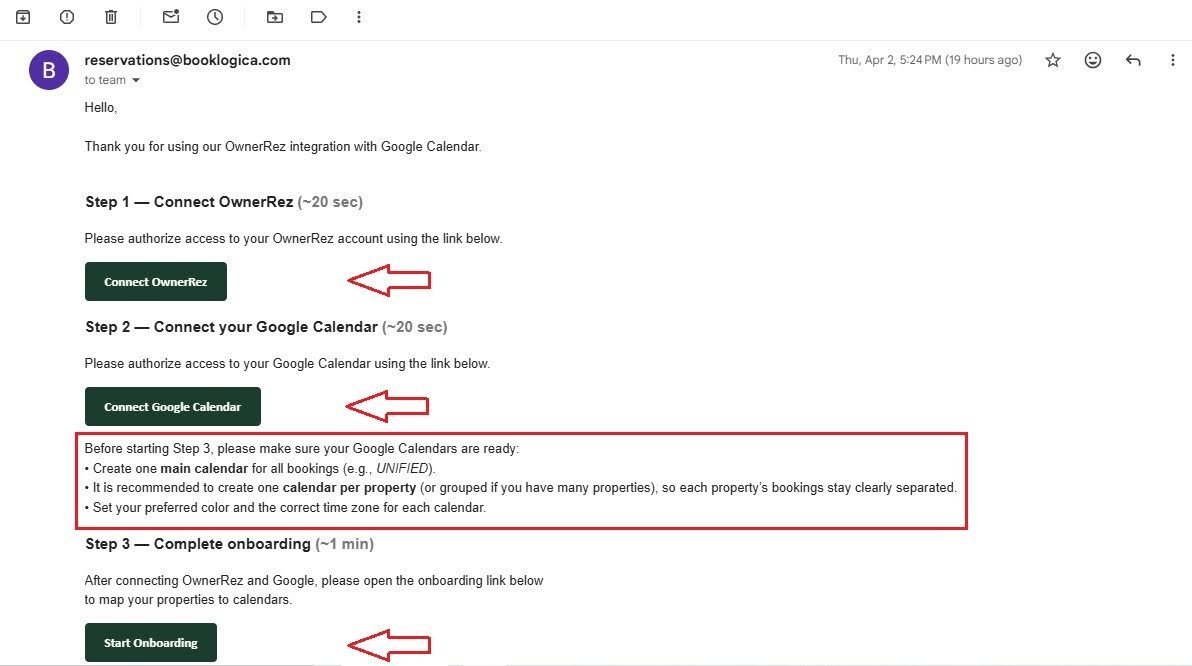Archive this email

click(x=21, y=16)
